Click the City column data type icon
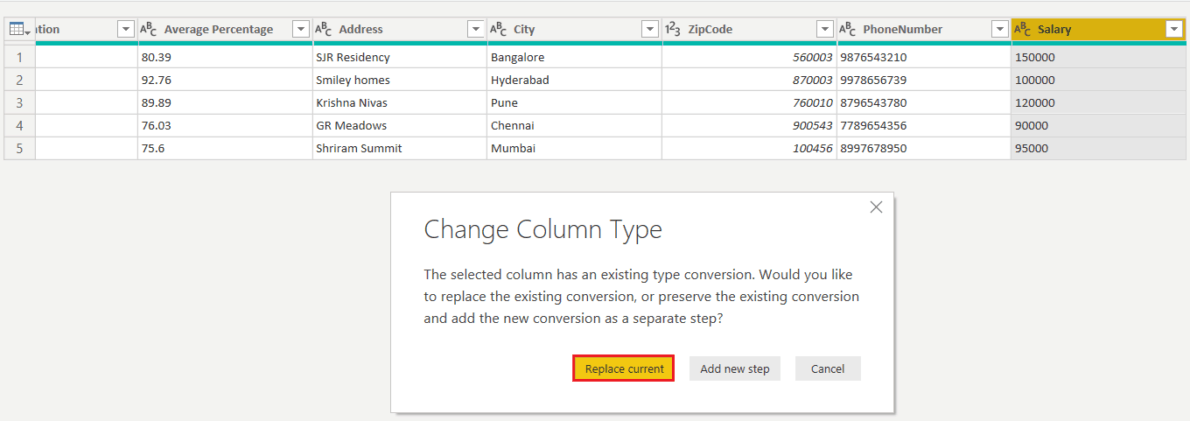This screenshot has height=421, width=1190. (x=498, y=30)
